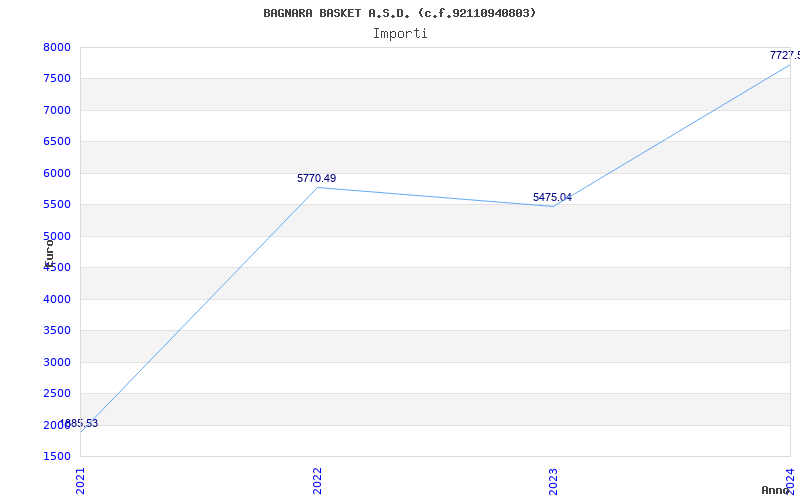Click the 4000 y-axis tick label

(57, 299)
